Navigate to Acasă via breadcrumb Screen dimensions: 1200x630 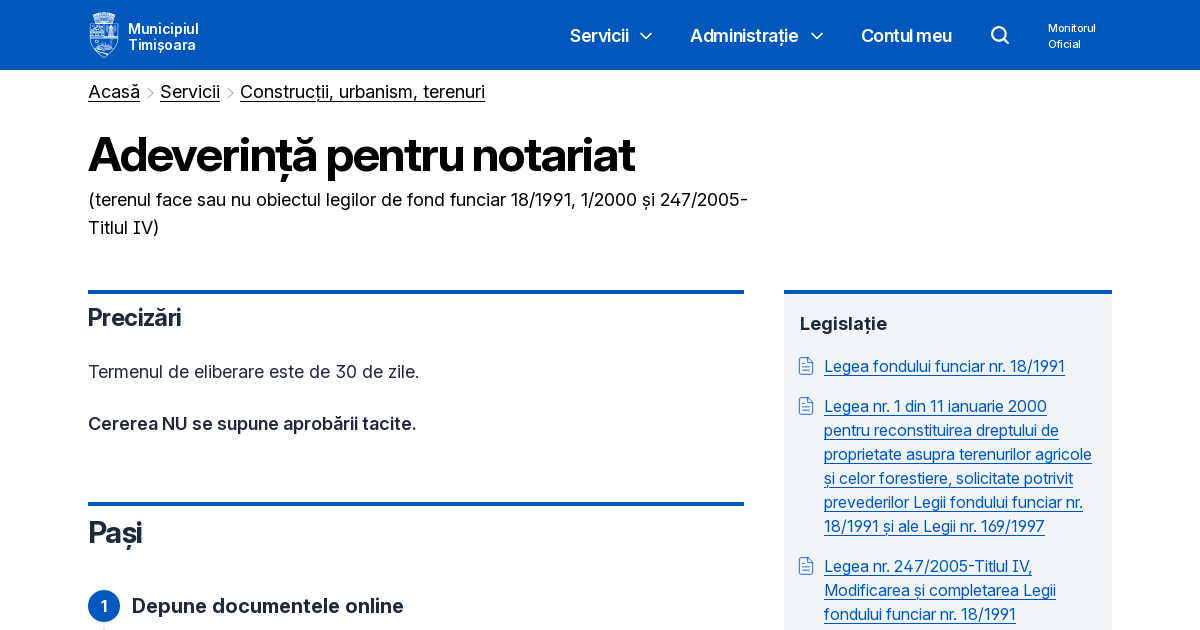pos(113,92)
